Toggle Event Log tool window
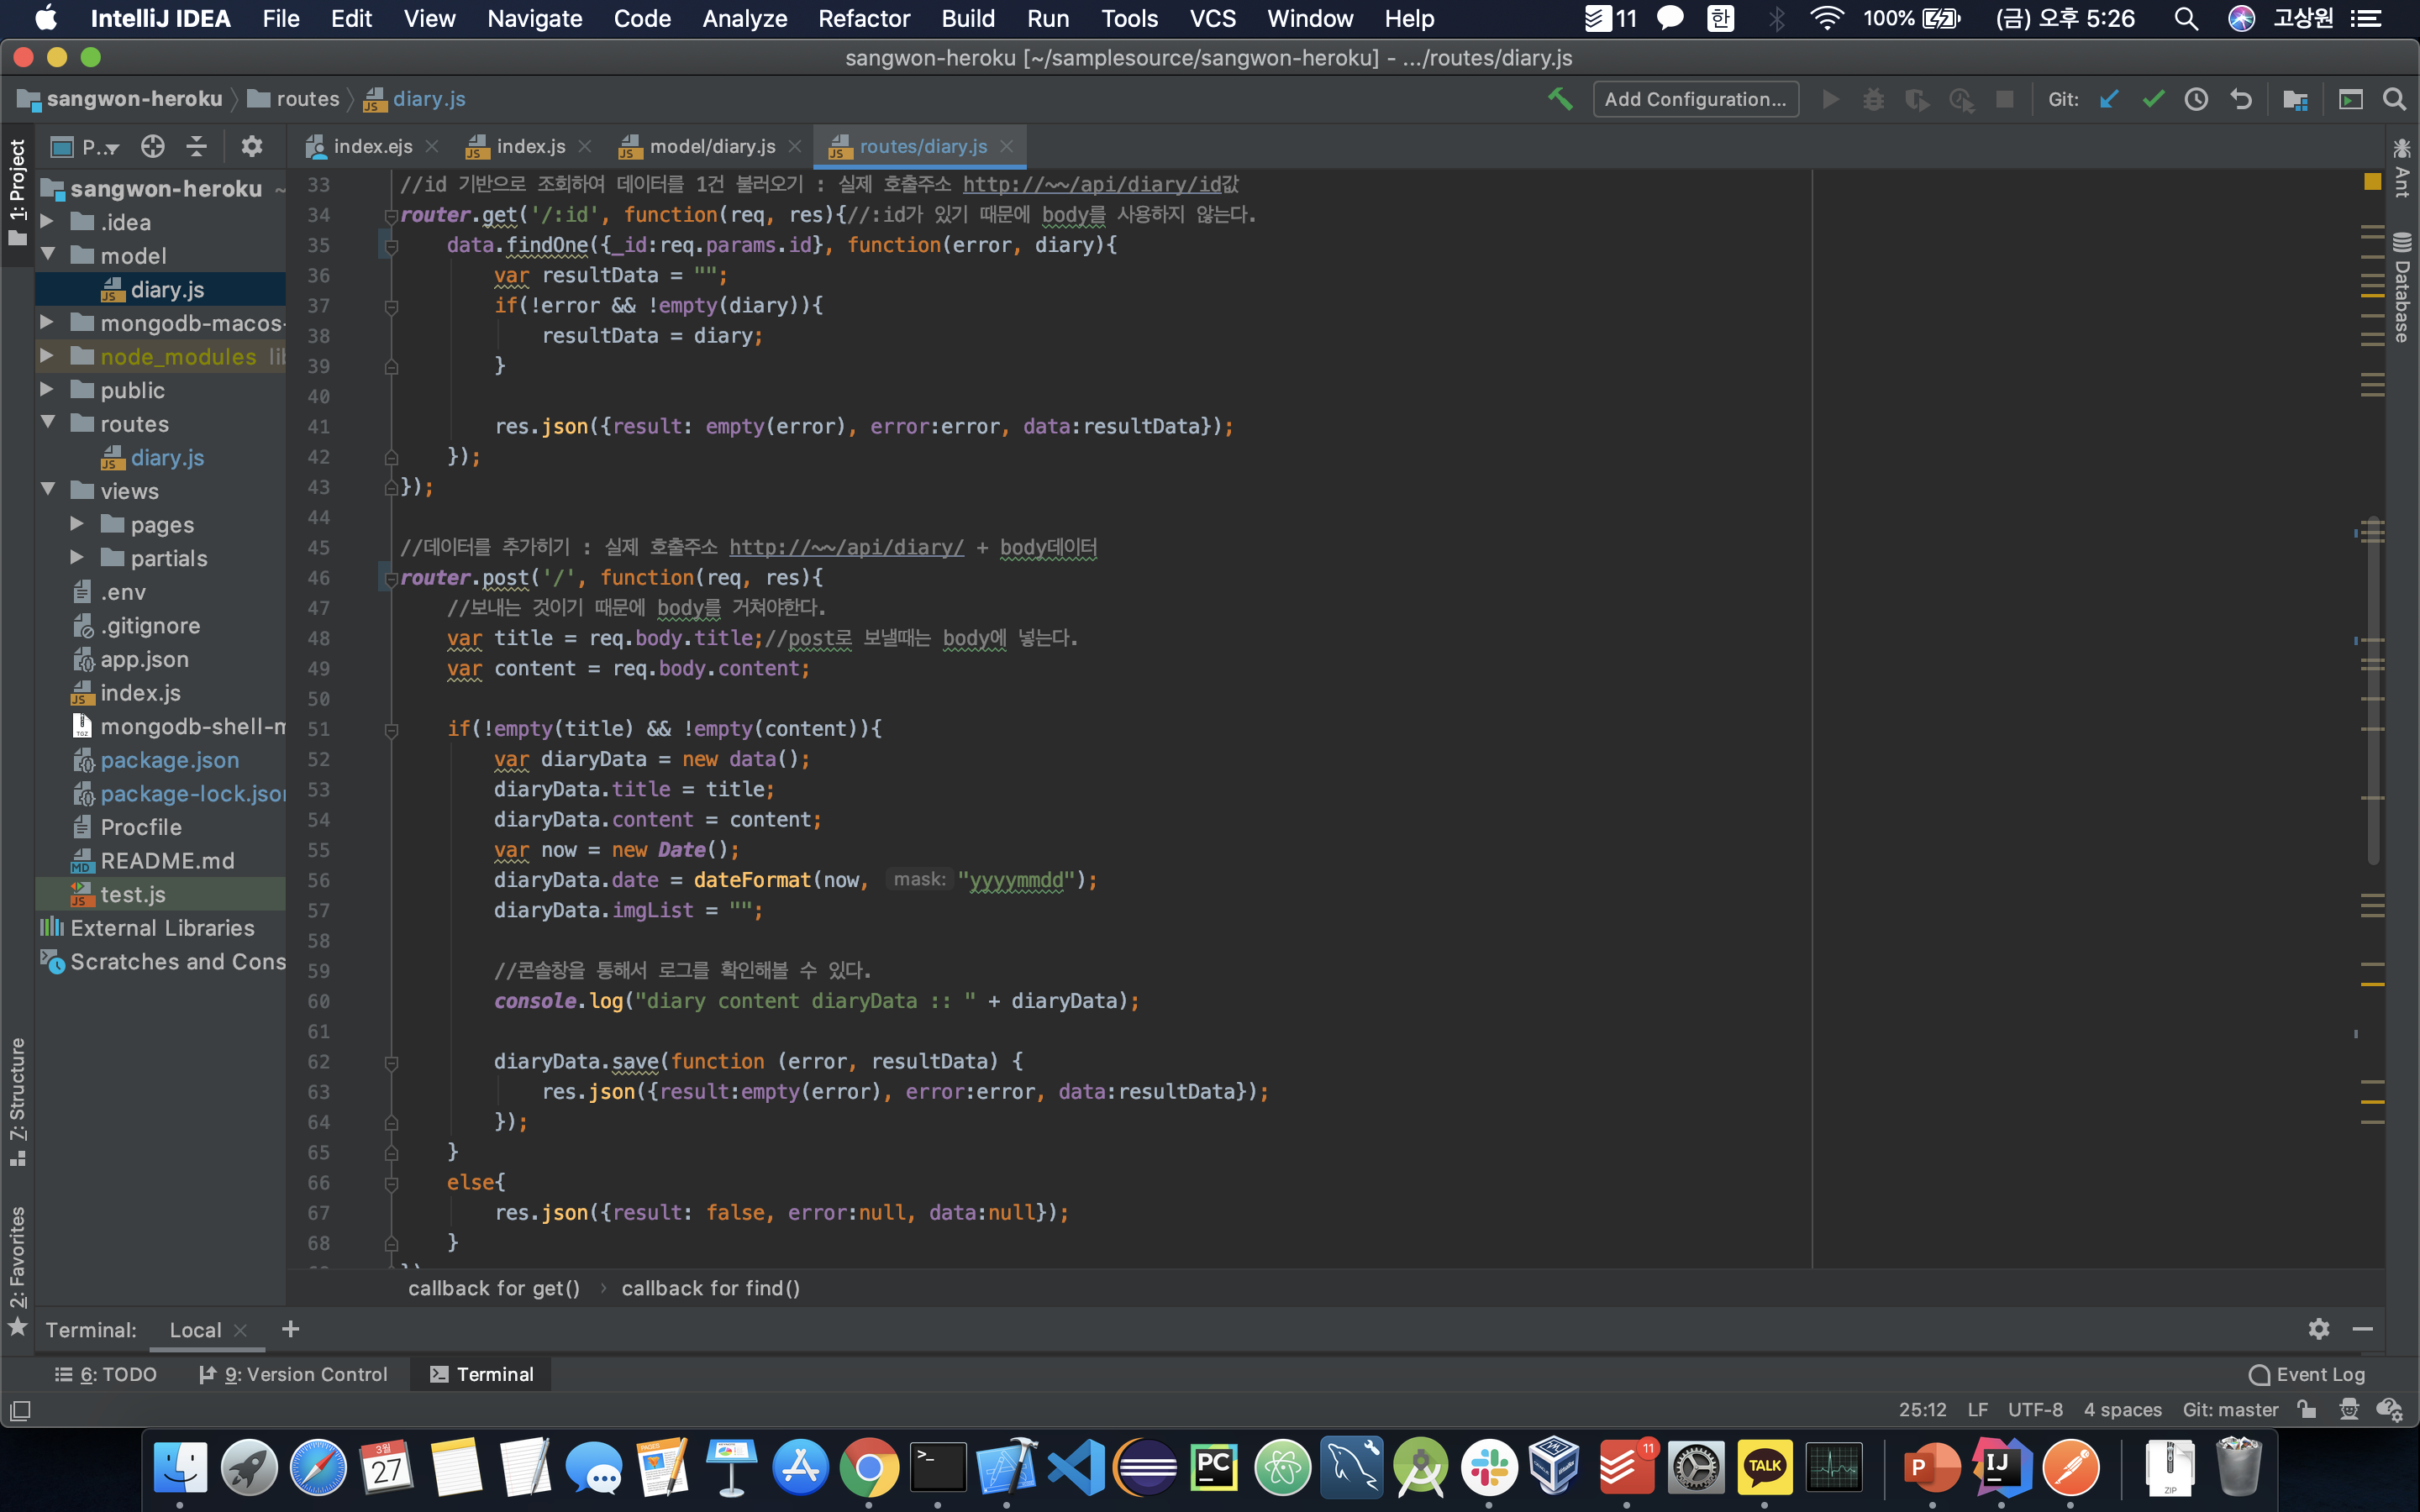 click(x=2307, y=1374)
